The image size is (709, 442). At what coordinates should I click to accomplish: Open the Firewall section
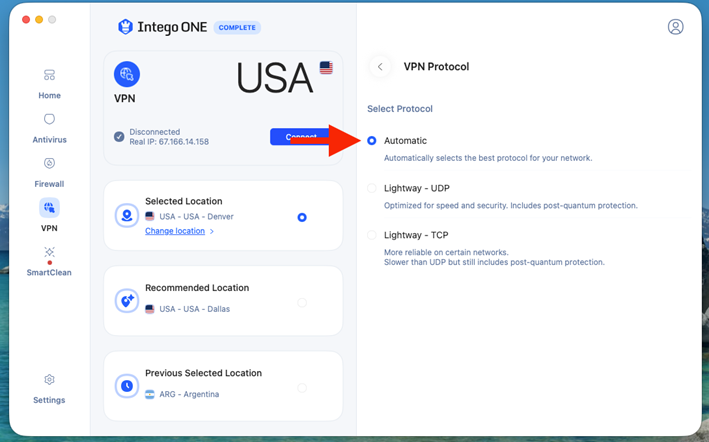(x=49, y=173)
